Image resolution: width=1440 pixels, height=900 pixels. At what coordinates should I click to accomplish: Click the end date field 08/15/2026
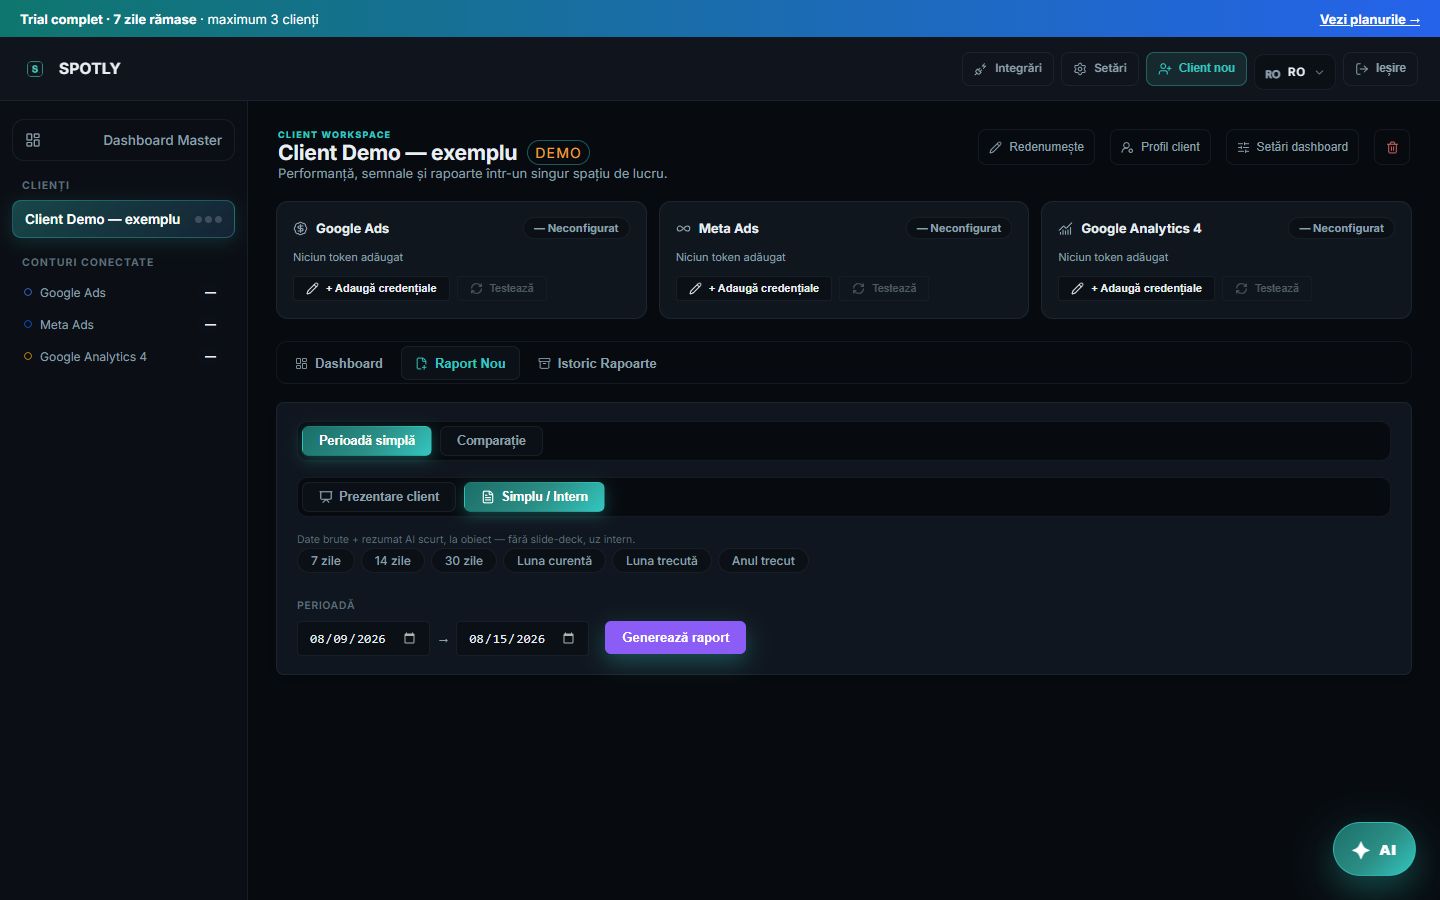pyautogui.click(x=522, y=639)
